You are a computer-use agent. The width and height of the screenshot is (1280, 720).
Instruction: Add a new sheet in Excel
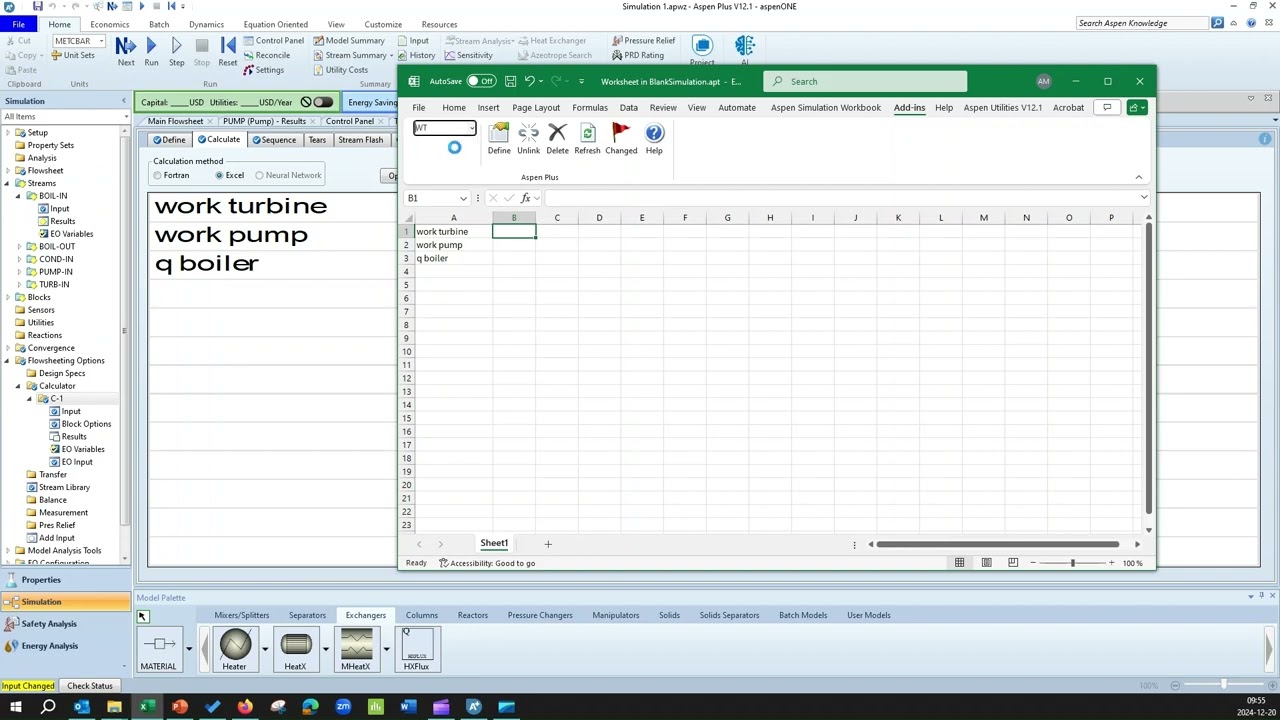(548, 544)
